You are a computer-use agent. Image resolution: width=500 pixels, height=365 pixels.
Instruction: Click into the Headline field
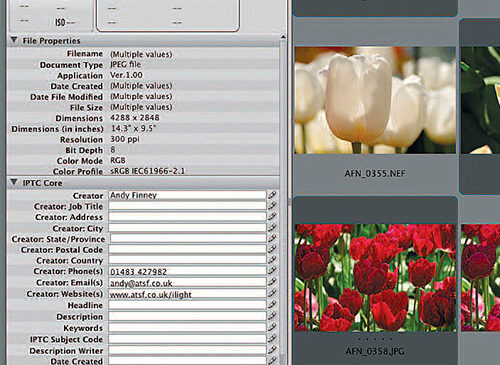(x=187, y=305)
